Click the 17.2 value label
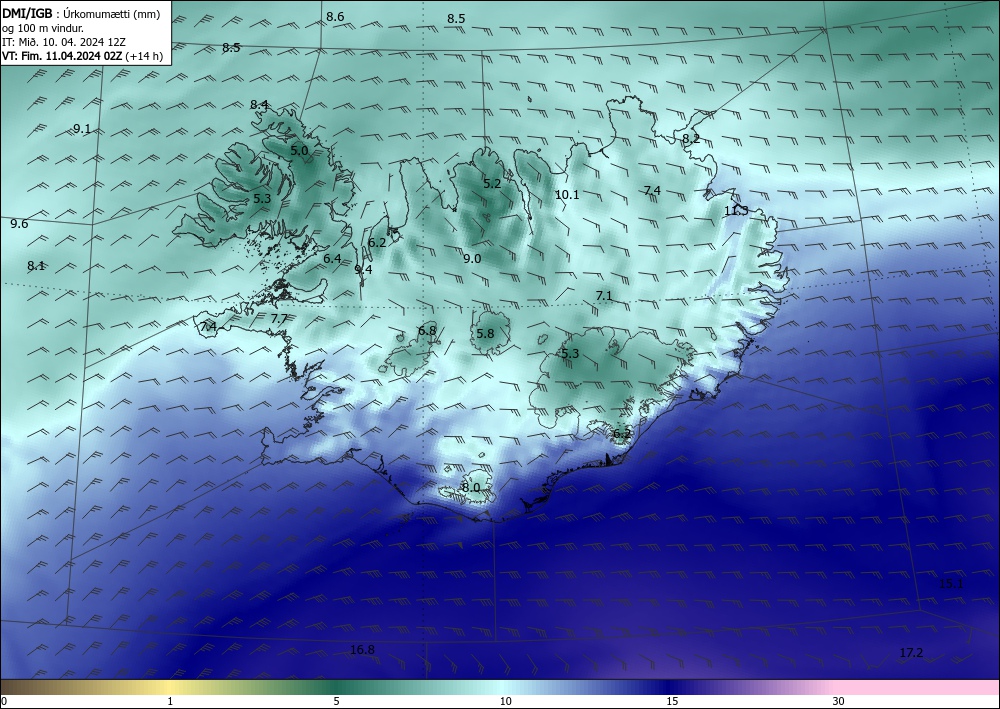Image resolution: width=1000 pixels, height=709 pixels. coord(911,652)
